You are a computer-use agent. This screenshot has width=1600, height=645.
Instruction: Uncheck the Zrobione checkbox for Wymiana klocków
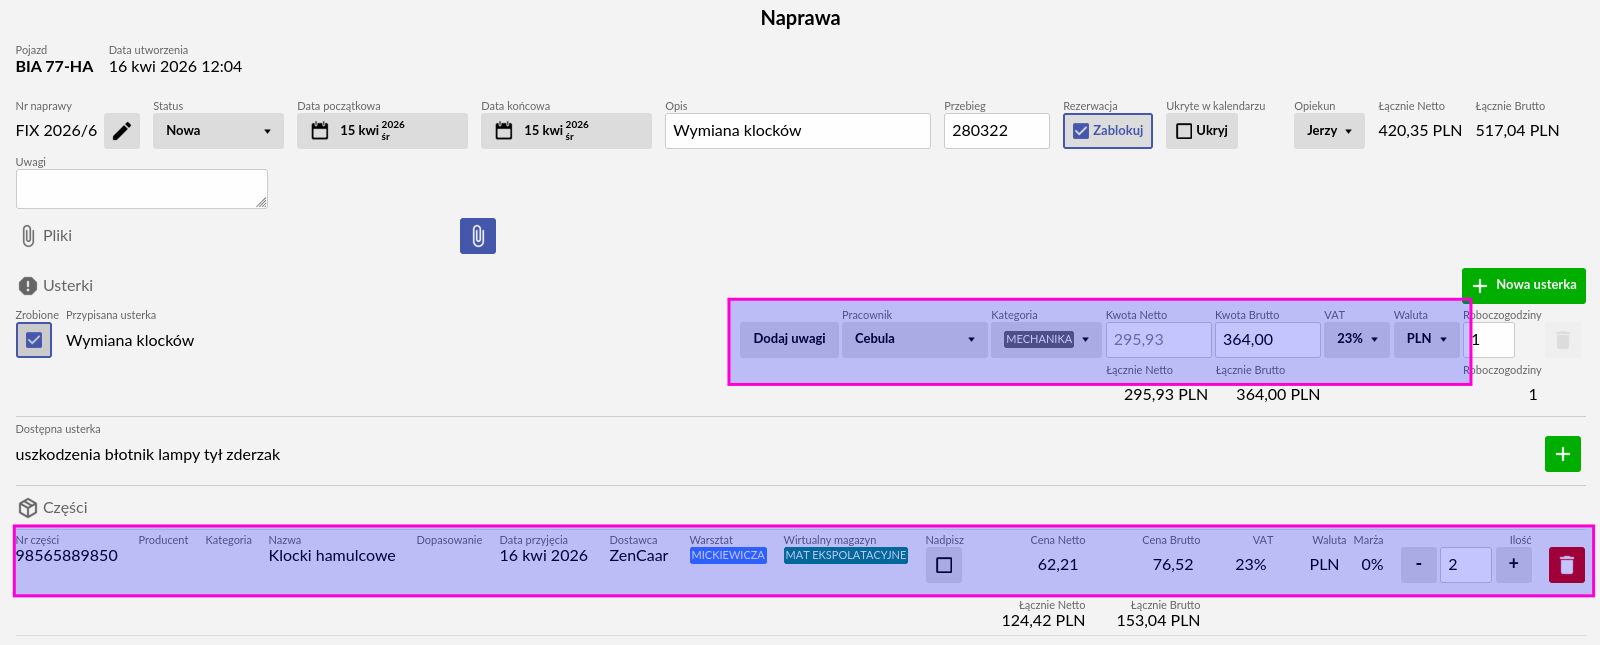click(34, 340)
